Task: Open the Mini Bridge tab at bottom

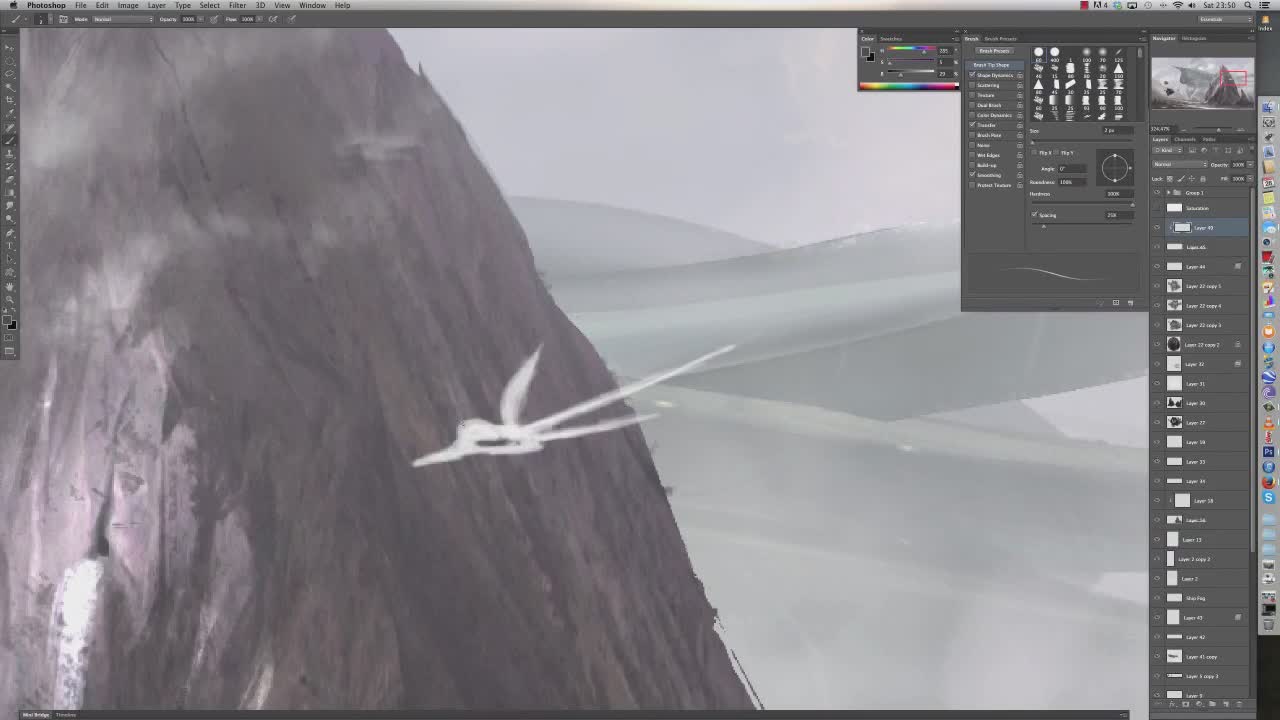Action: pyautogui.click(x=36, y=715)
